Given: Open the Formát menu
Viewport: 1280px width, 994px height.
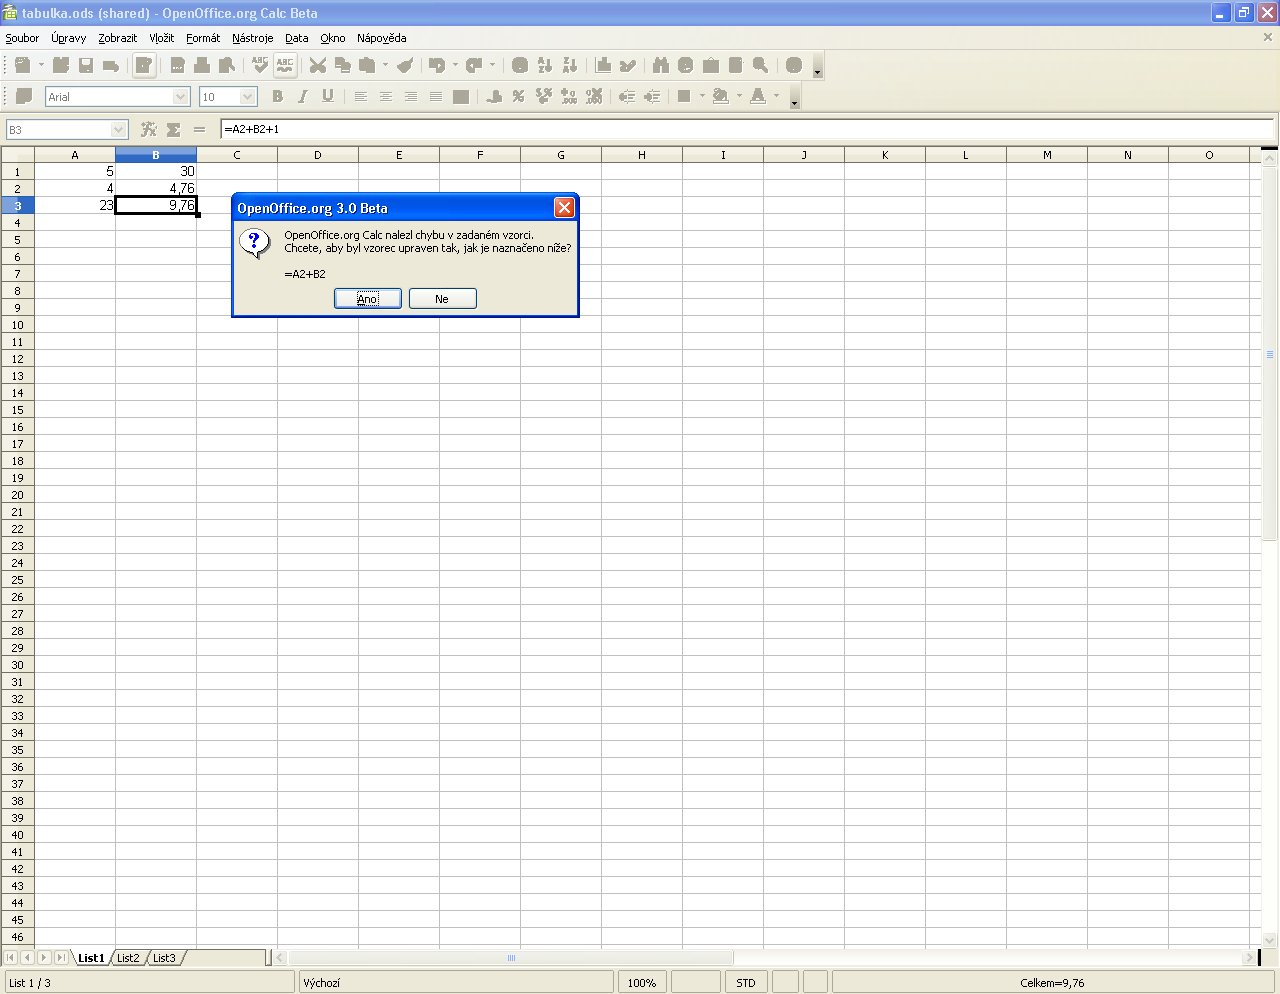Looking at the screenshot, I should tap(203, 38).
